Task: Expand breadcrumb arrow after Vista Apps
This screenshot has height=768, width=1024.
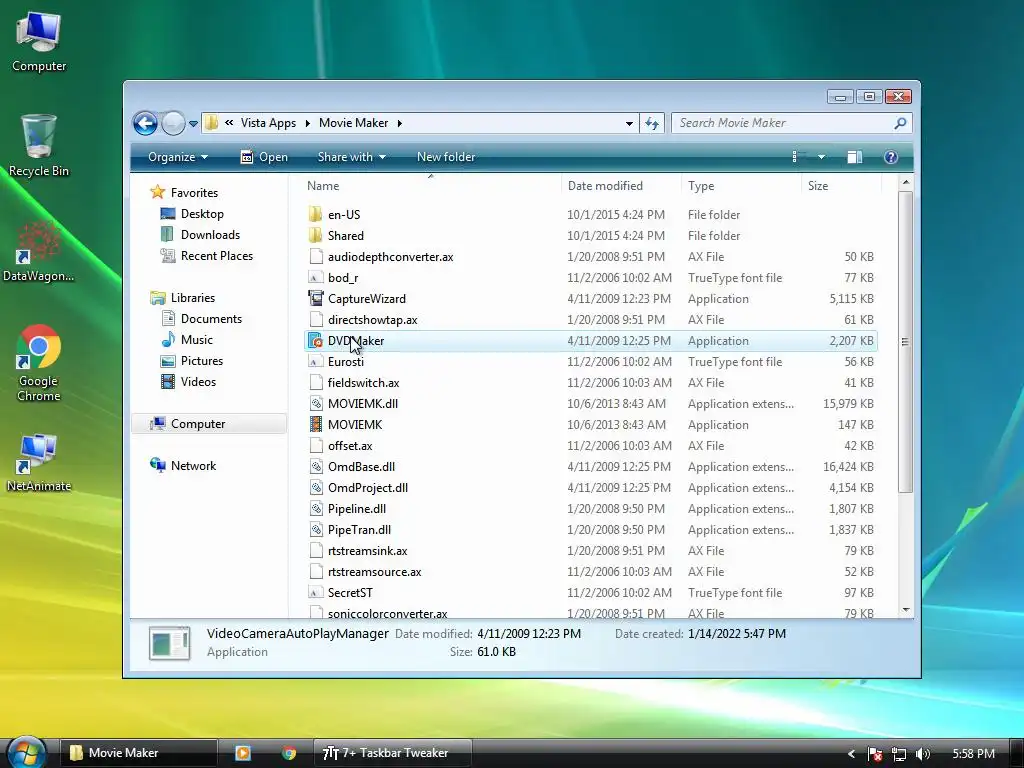Action: click(308, 123)
